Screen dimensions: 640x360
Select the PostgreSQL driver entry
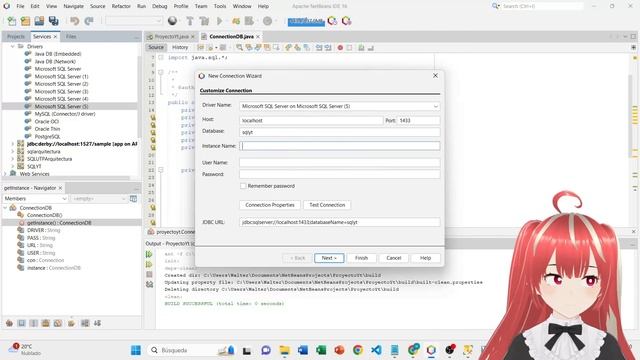point(47,136)
